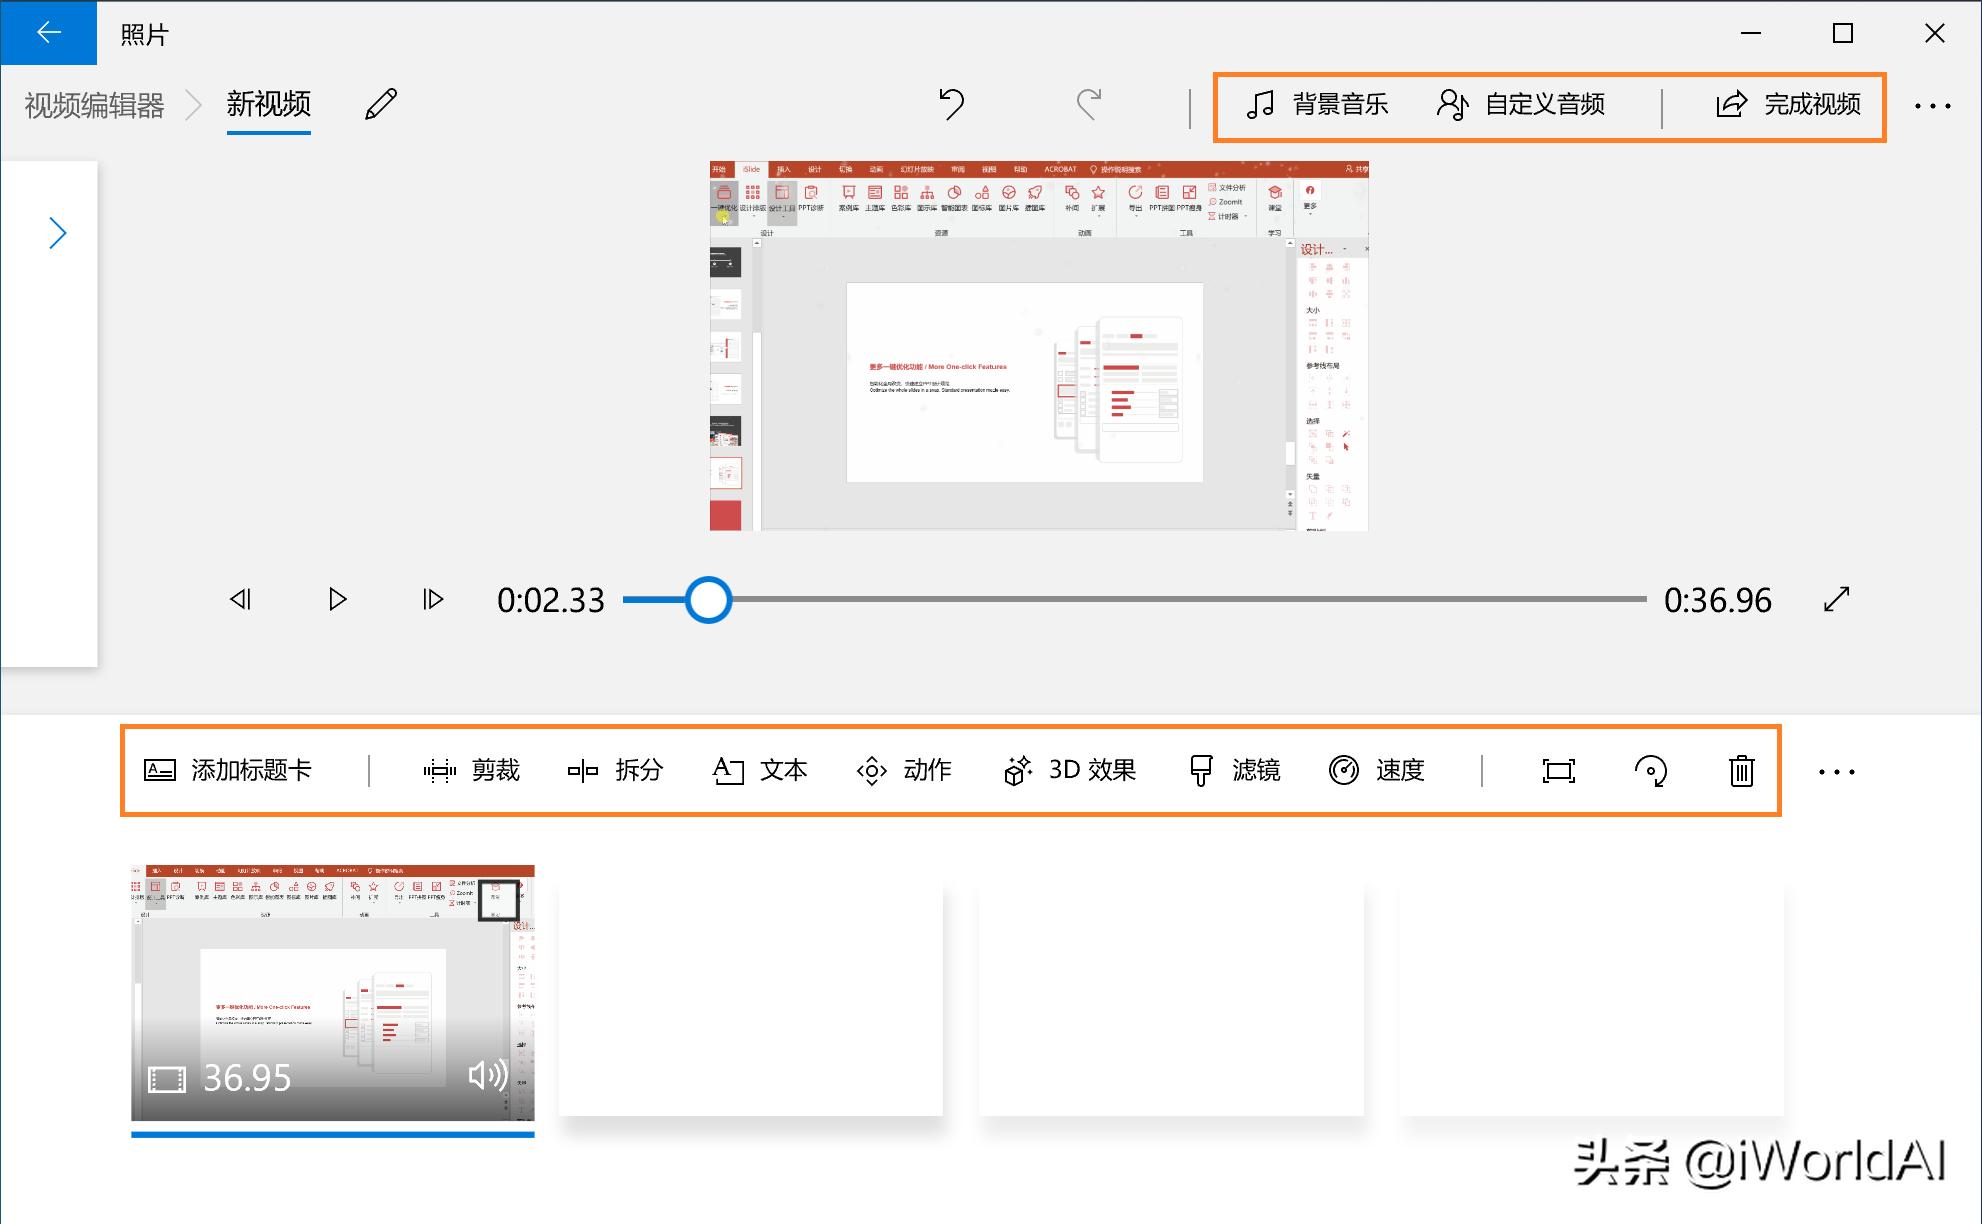Rotate the clip using rotate icon

pos(1650,770)
